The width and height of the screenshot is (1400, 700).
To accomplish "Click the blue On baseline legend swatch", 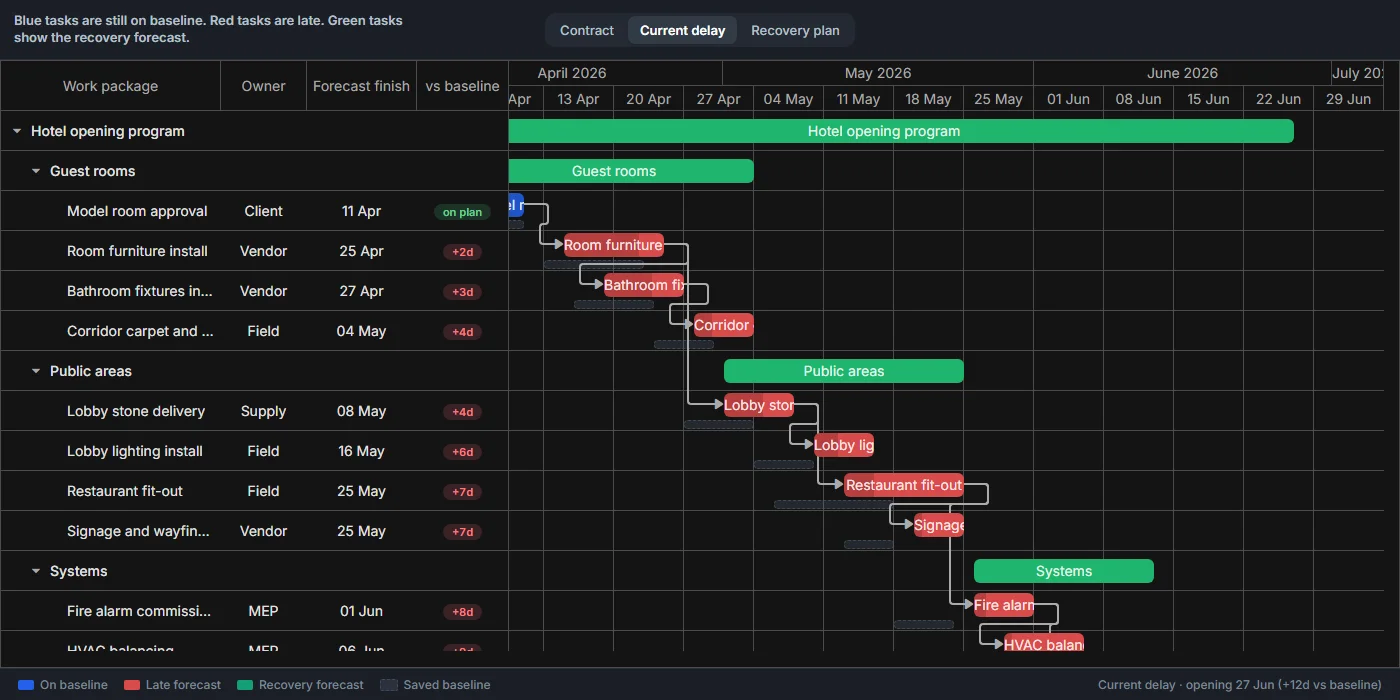I will 26,685.
